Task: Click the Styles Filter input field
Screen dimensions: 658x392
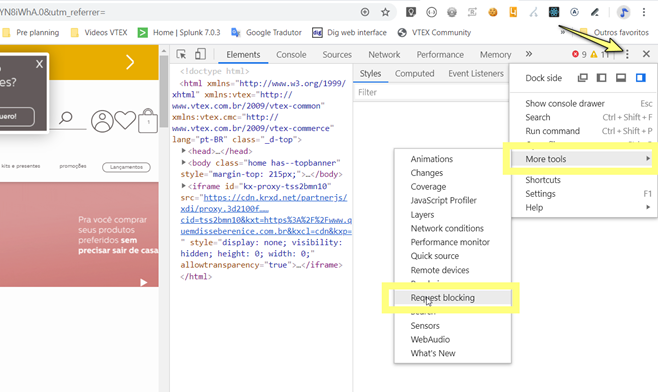Action: pyautogui.click(x=431, y=92)
